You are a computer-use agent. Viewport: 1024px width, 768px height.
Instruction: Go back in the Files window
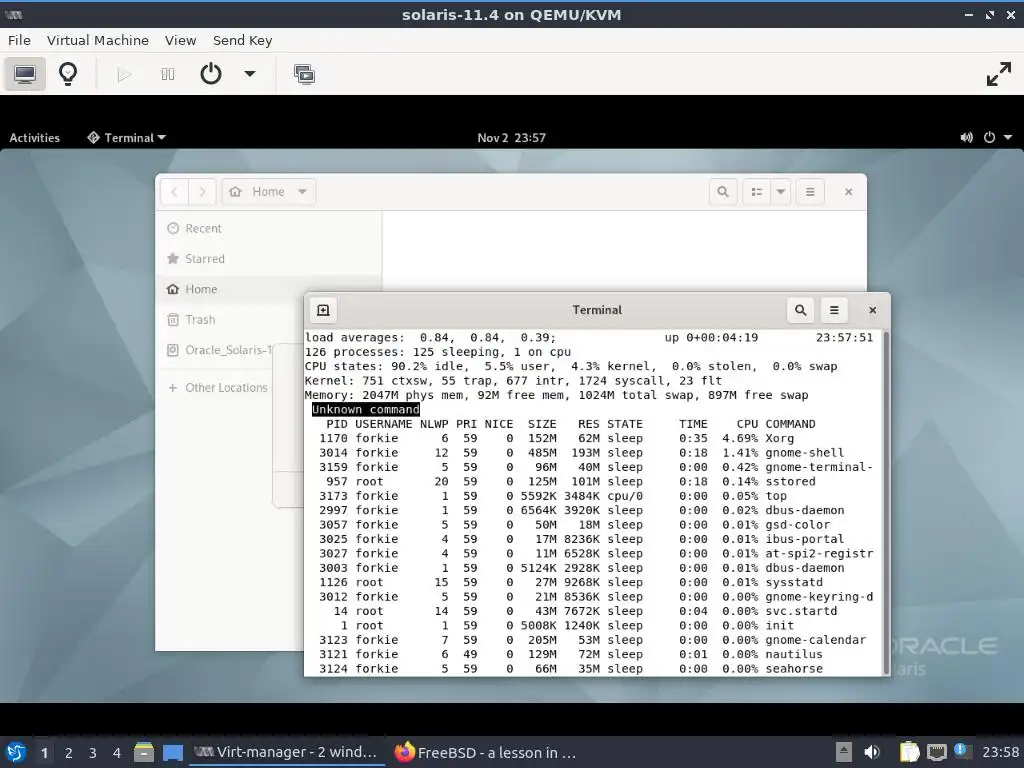[x=174, y=192]
